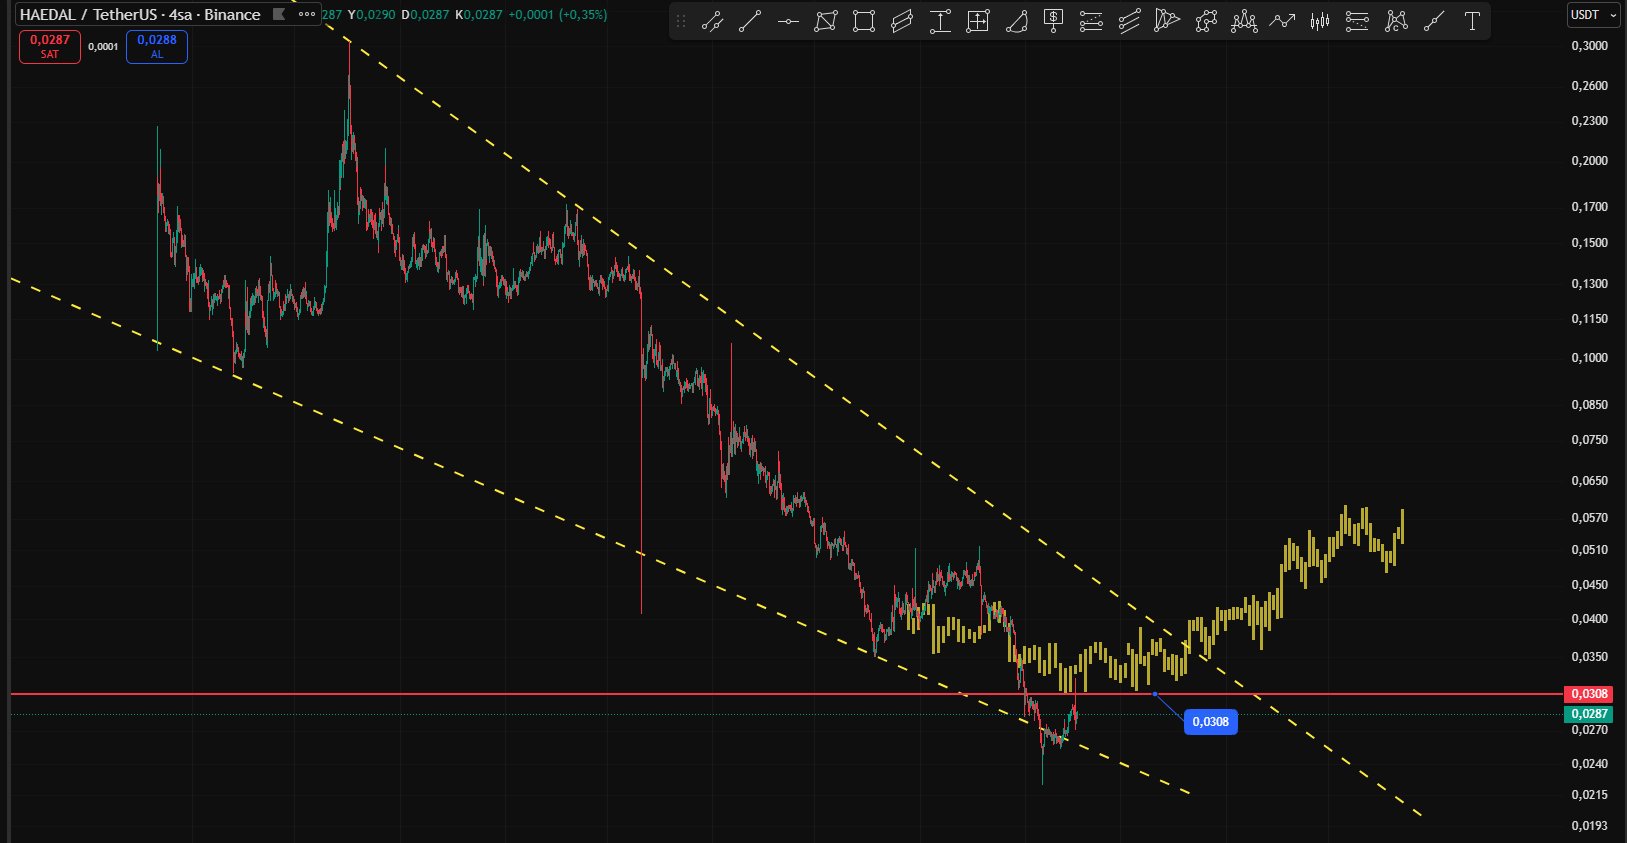Select the triangular fan lines tool
Viewport: 1627px width, 843px height.
pyautogui.click(x=1168, y=21)
